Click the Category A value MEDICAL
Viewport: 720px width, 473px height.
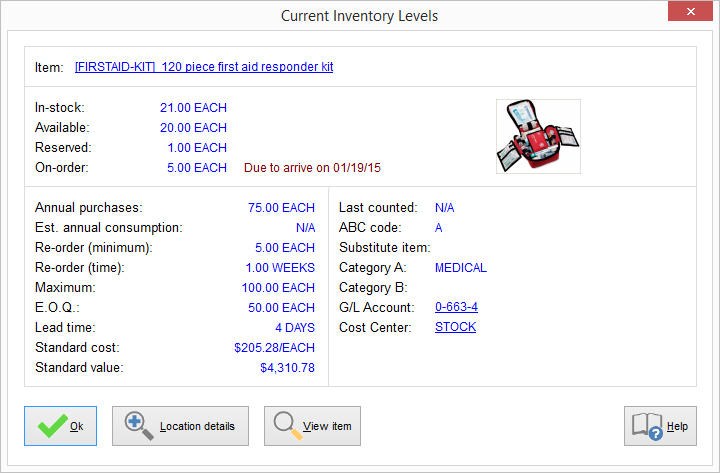[x=461, y=268]
